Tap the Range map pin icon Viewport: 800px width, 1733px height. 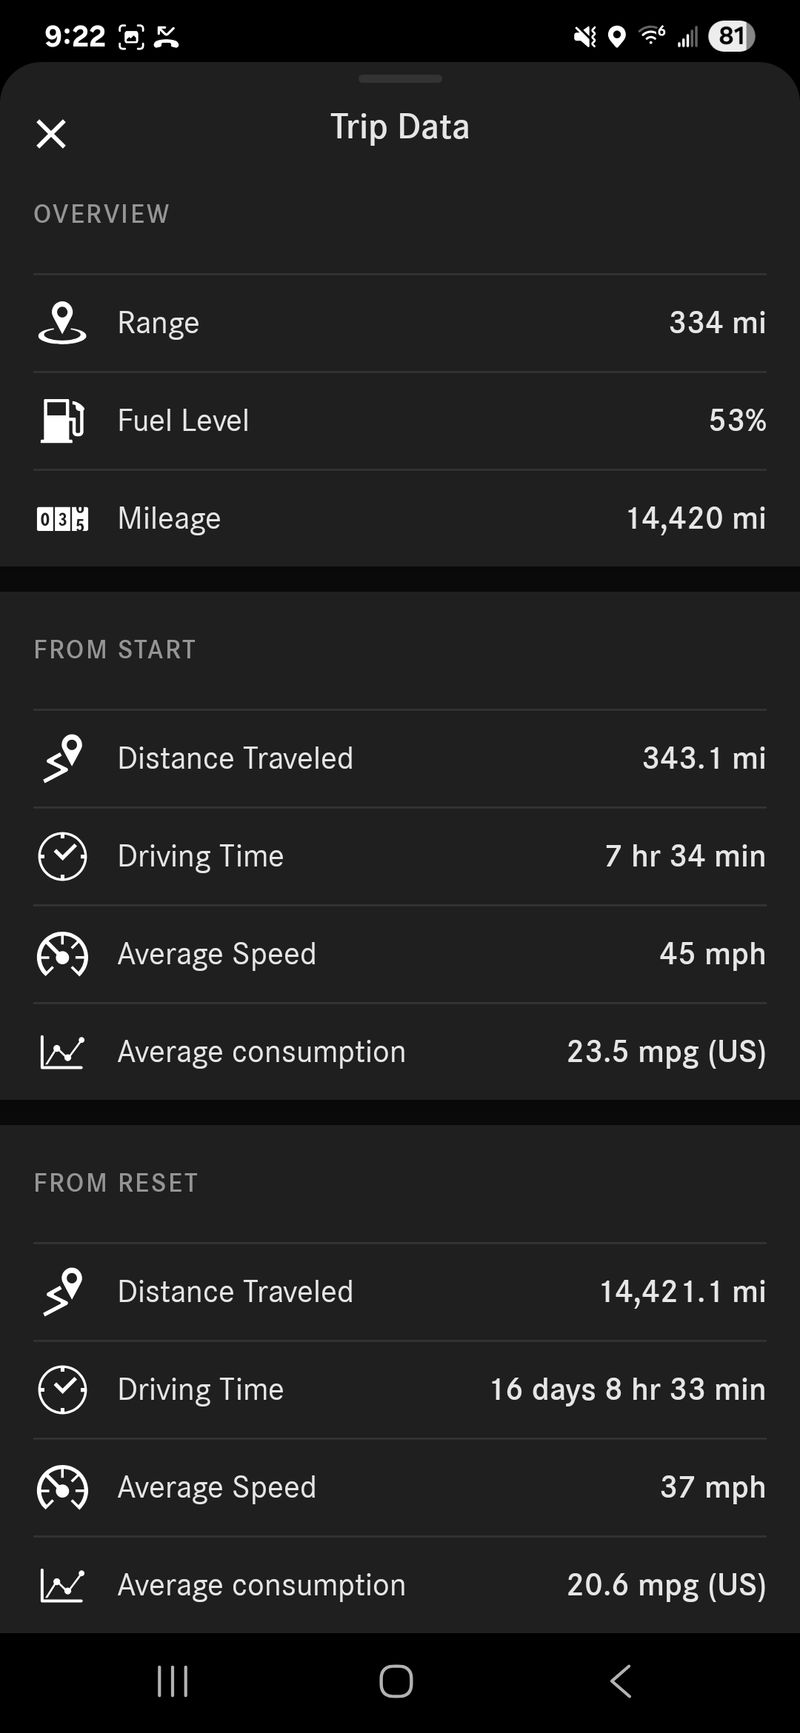tap(62, 323)
